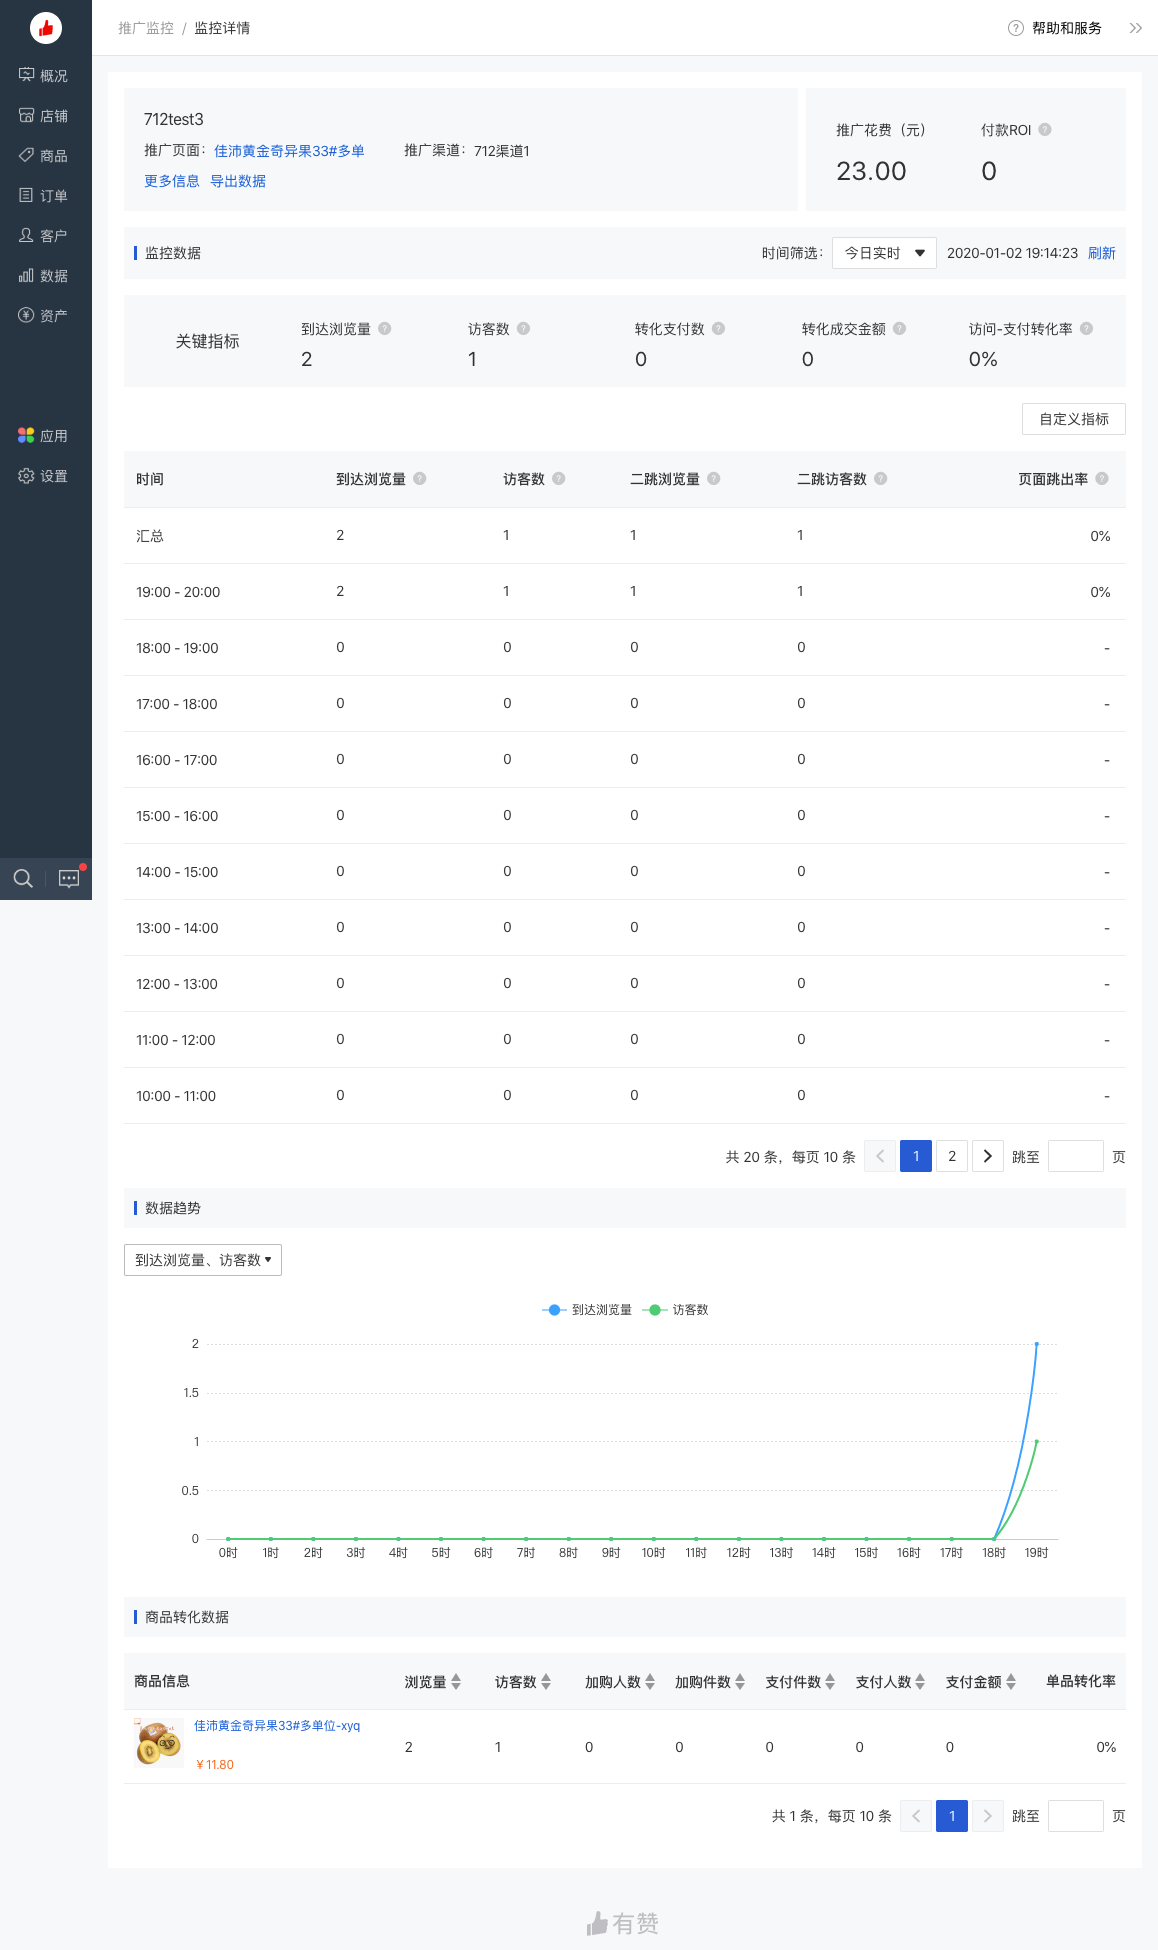Open the 佳沛黄金奇异果33#多单 promotion page link
This screenshot has width=1158, height=1950.
[289, 151]
